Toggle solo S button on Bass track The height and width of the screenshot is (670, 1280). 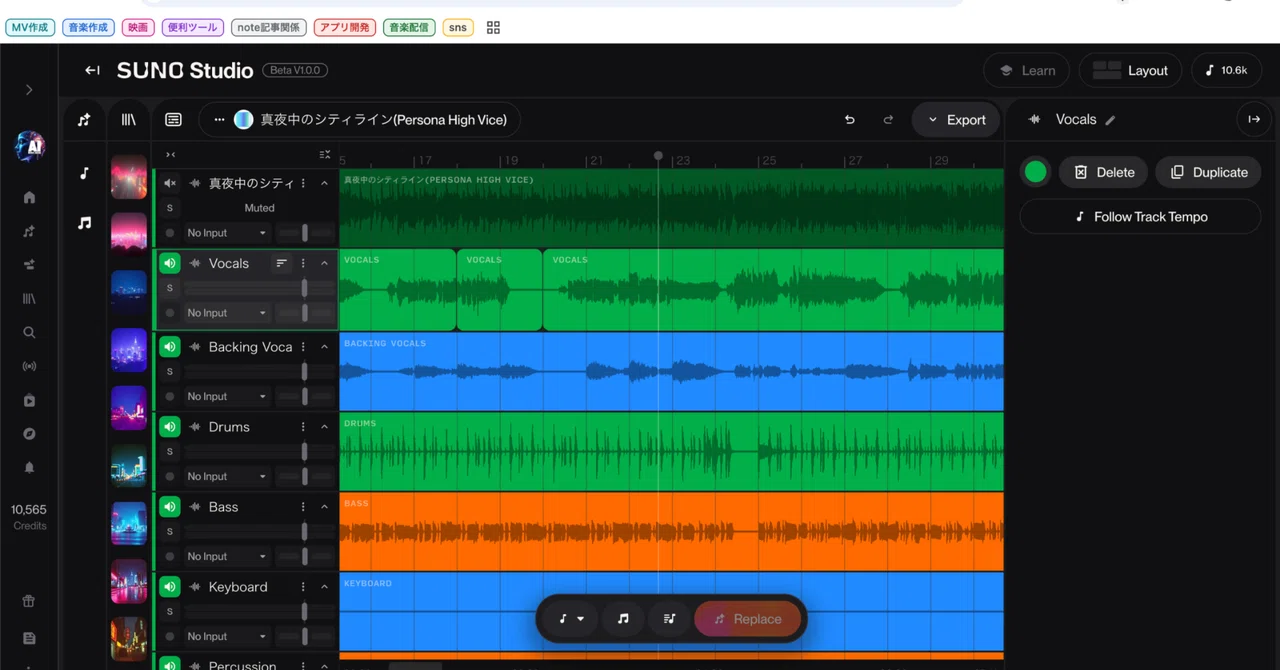[x=170, y=531]
